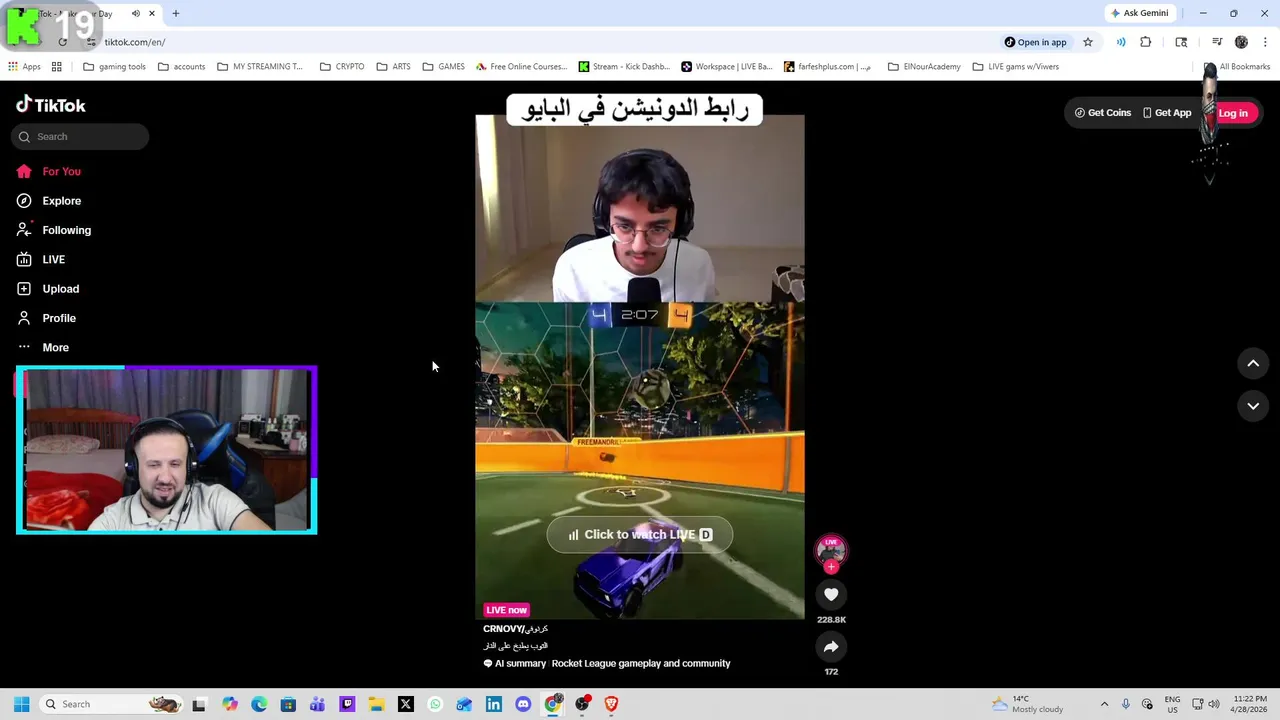1280x720 pixels.
Task: Go to previous video with up chevron
Action: coord(1253,364)
